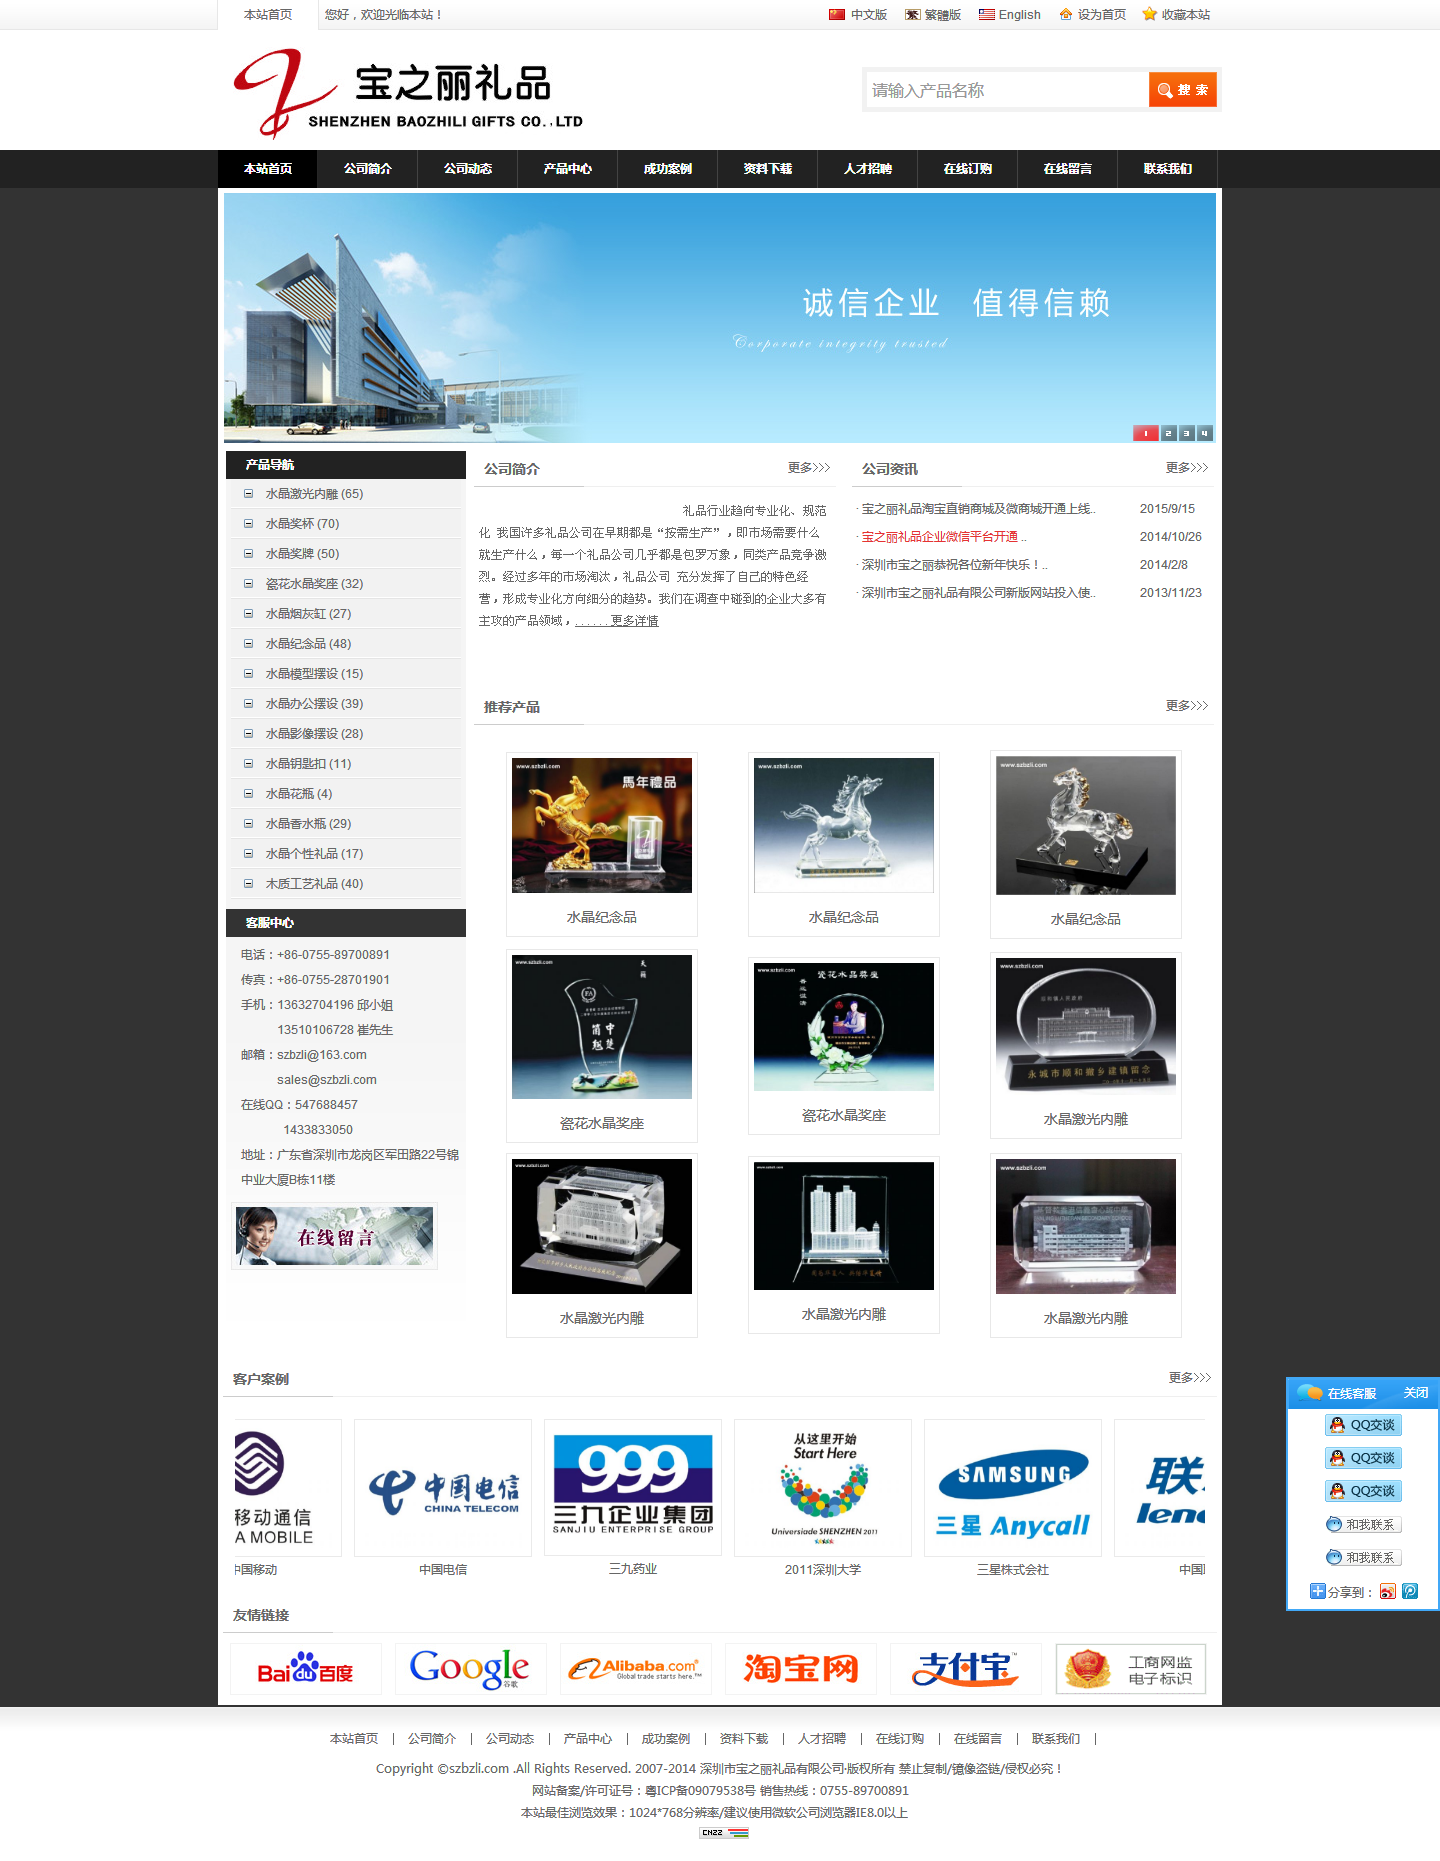The width and height of the screenshot is (1440, 1861).
Task: Open 成功案例 in the main navigation bar
Action: 668,169
